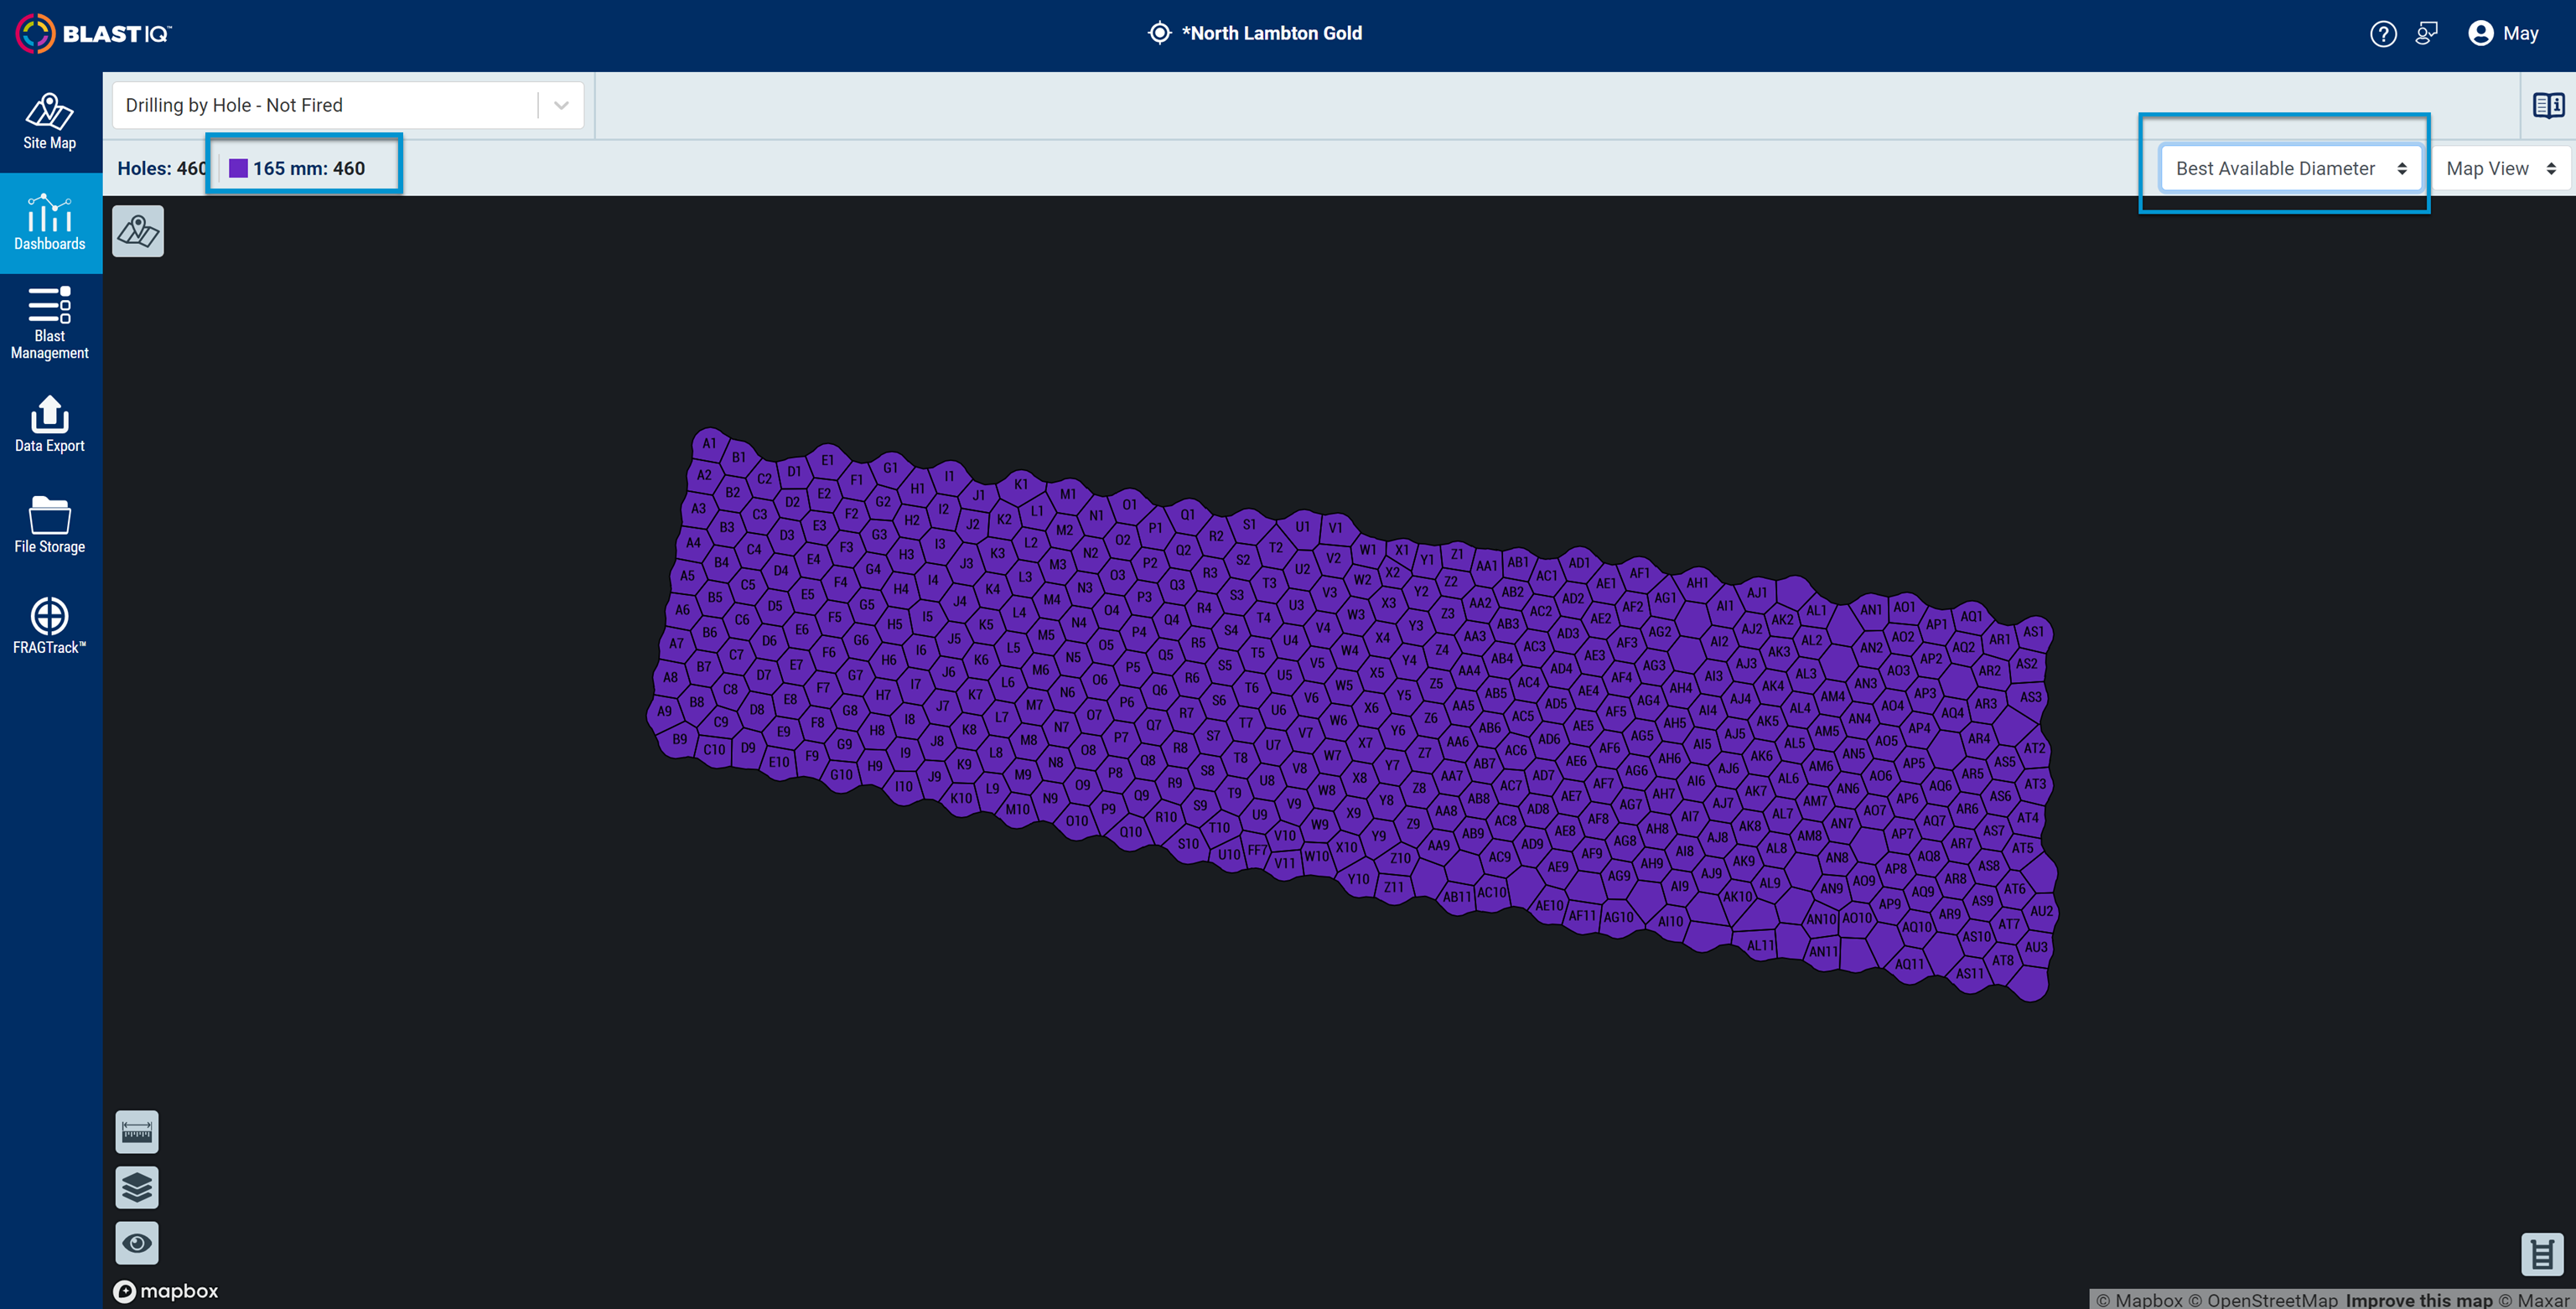This screenshot has width=2576, height=1309.
Task: Open the map layers tool
Action: click(x=137, y=1187)
